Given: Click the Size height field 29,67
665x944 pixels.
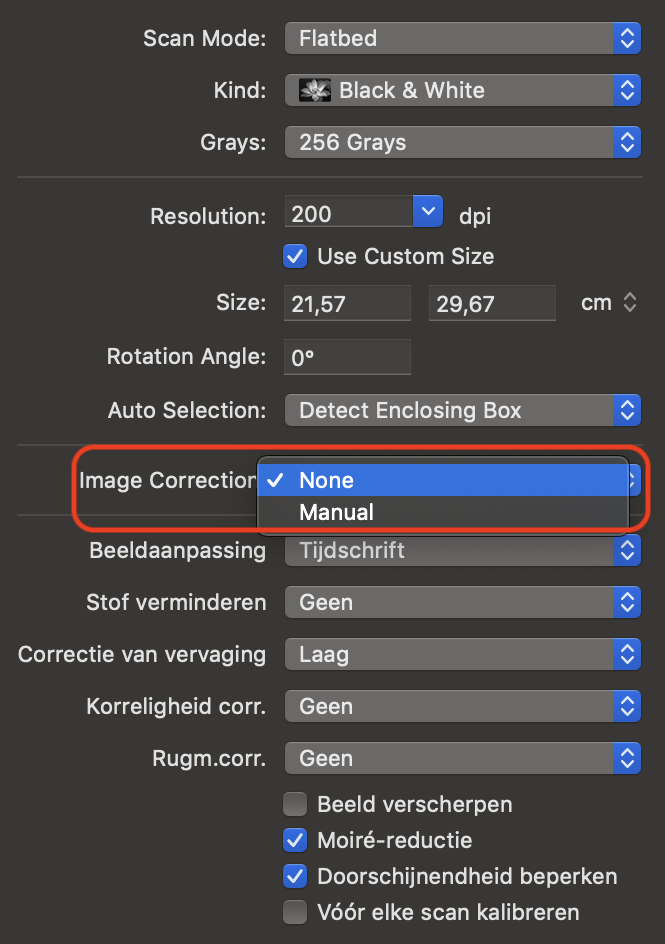Looking at the screenshot, I should (492, 303).
